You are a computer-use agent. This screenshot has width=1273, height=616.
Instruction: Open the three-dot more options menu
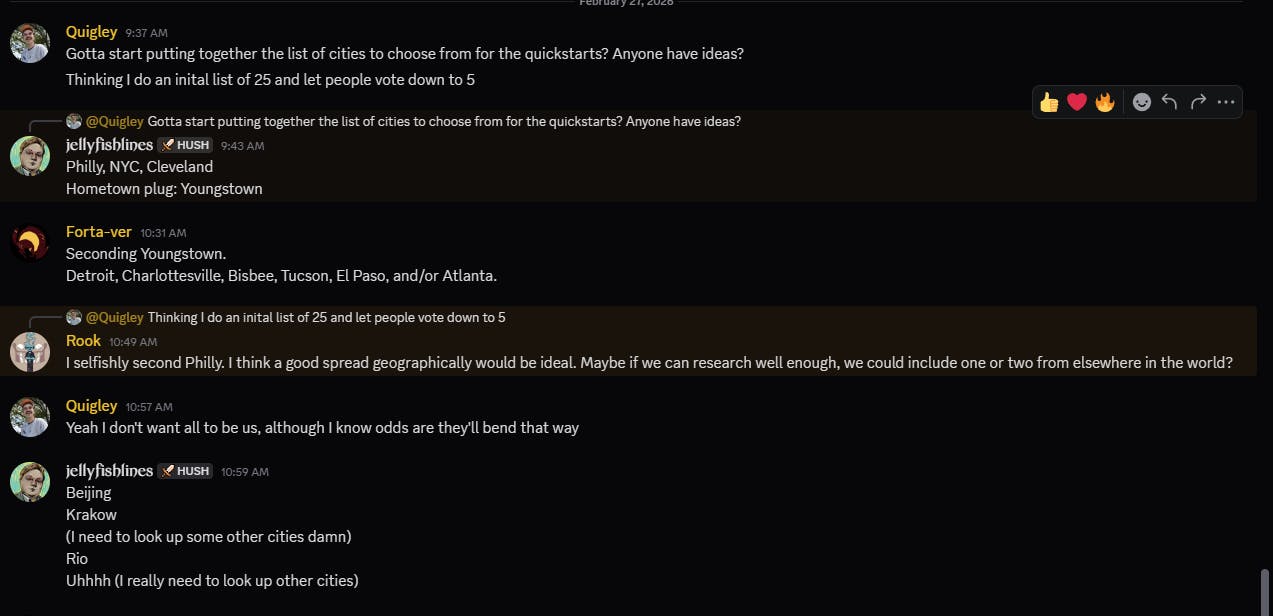1227,102
